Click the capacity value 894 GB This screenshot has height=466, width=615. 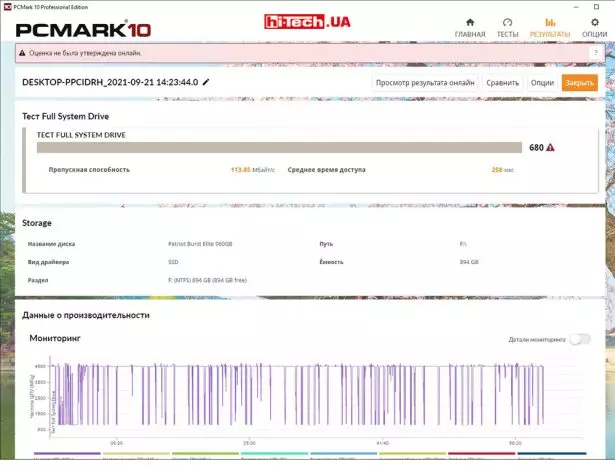click(x=469, y=262)
